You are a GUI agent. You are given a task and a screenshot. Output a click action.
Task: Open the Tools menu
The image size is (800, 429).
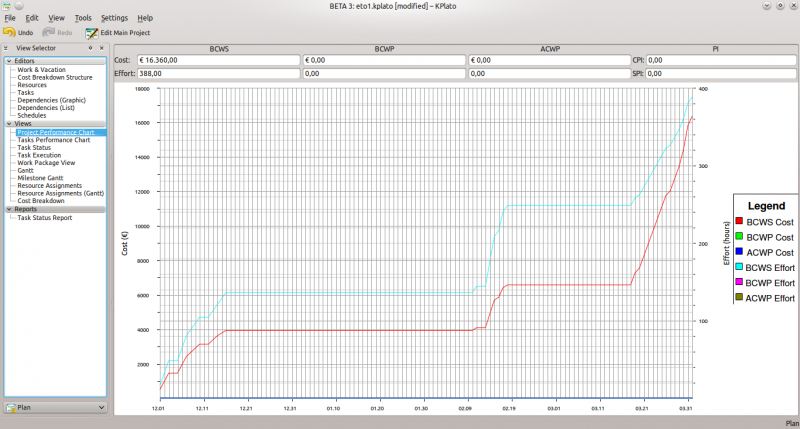tap(83, 18)
